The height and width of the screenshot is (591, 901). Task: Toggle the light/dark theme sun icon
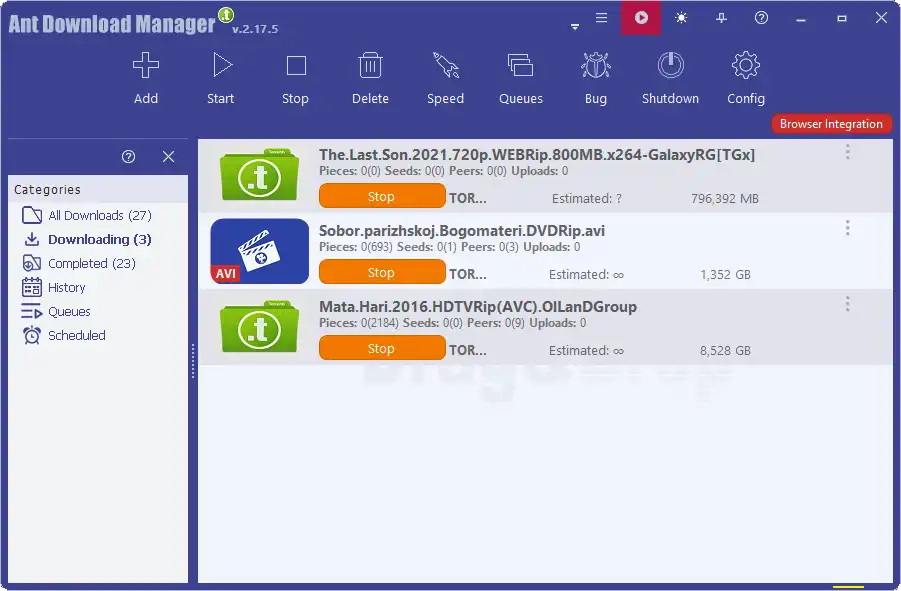coord(681,18)
